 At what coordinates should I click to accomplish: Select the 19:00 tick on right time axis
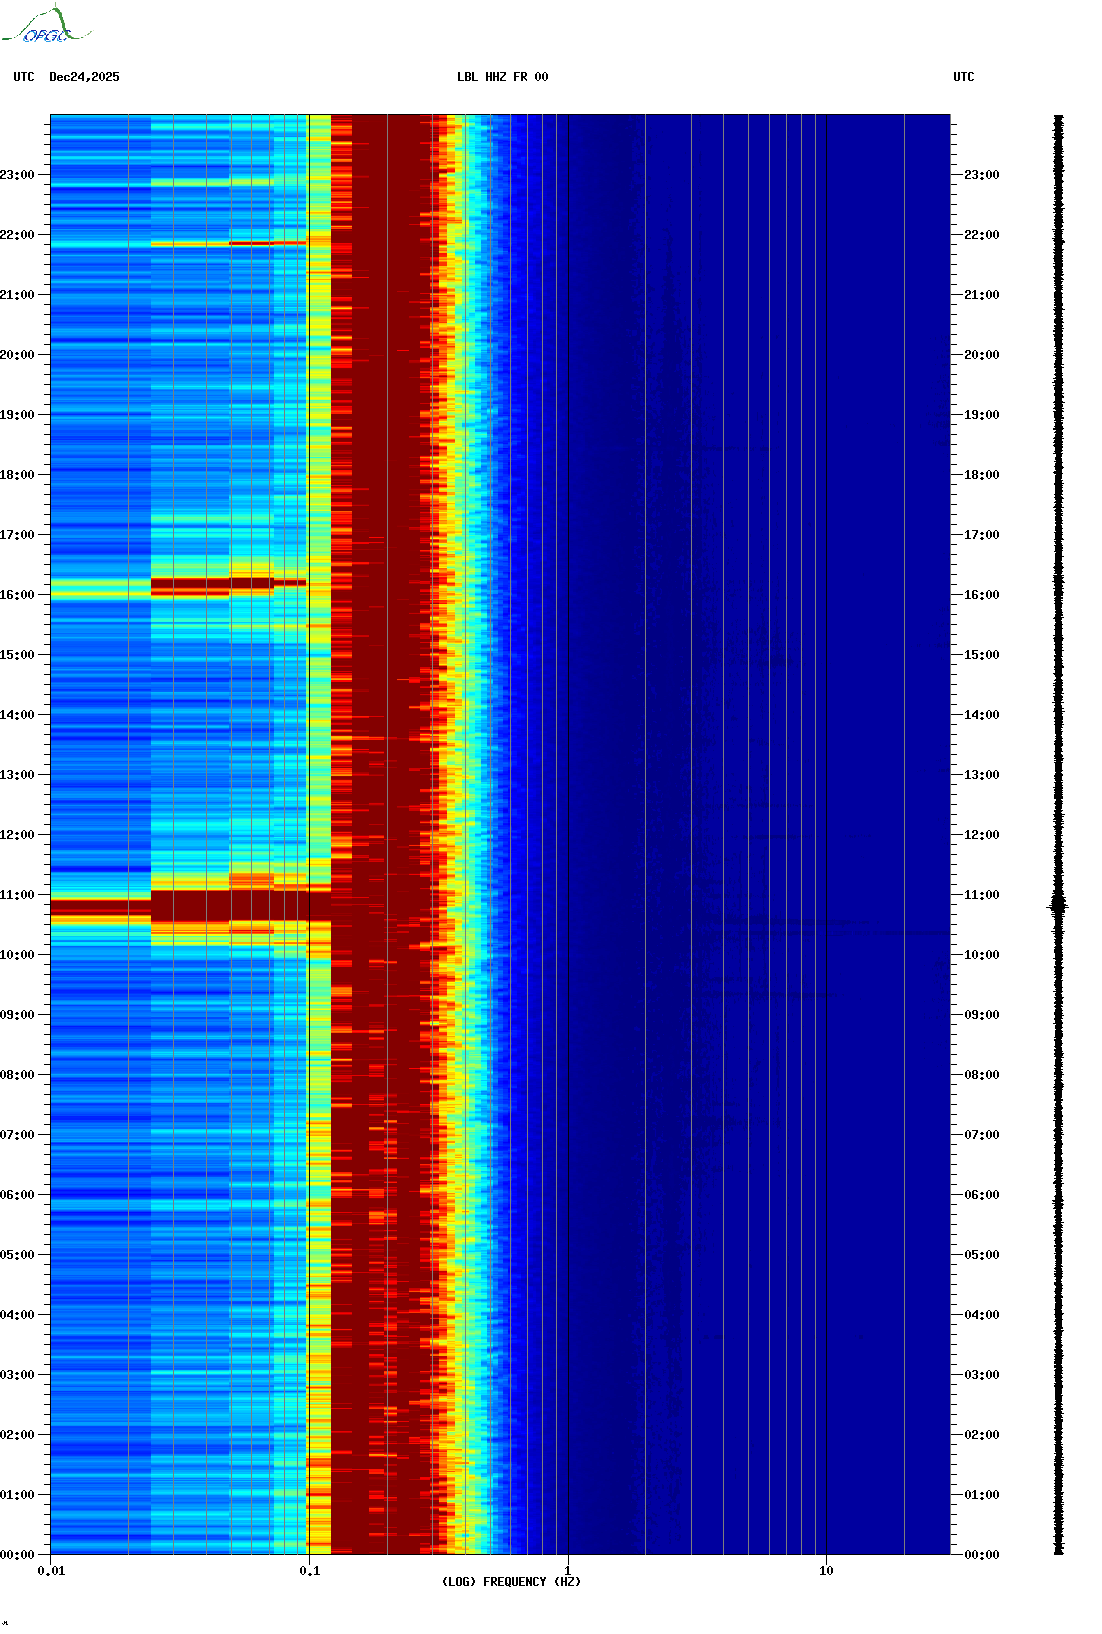981,415
